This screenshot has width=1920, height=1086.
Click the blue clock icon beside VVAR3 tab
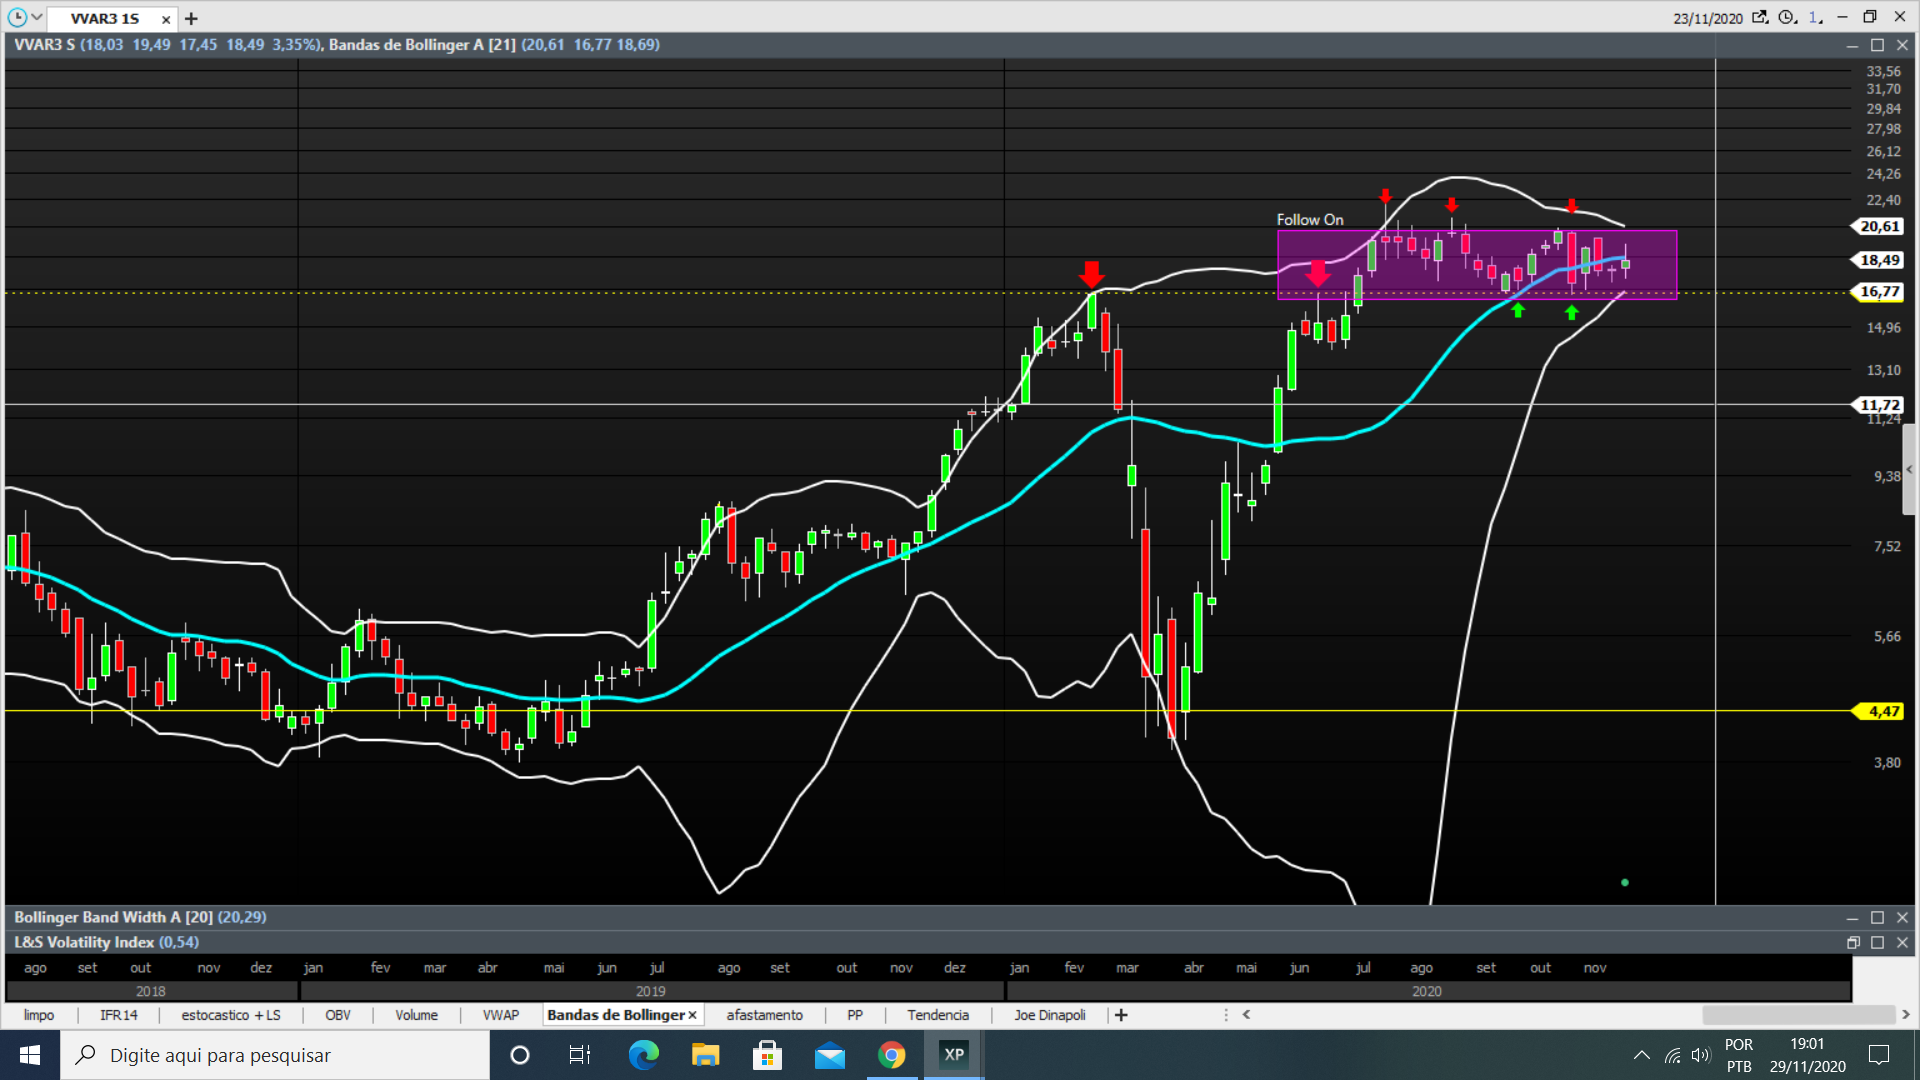point(17,18)
